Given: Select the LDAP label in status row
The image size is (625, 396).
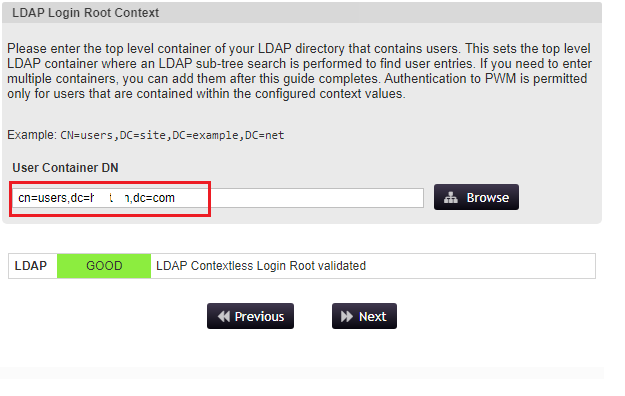Looking at the screenshot, I should pyautogui.click(x=31, y=266).
